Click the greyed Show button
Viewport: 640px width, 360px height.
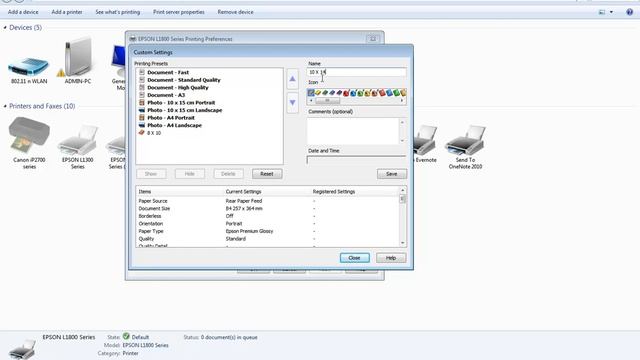151,174
